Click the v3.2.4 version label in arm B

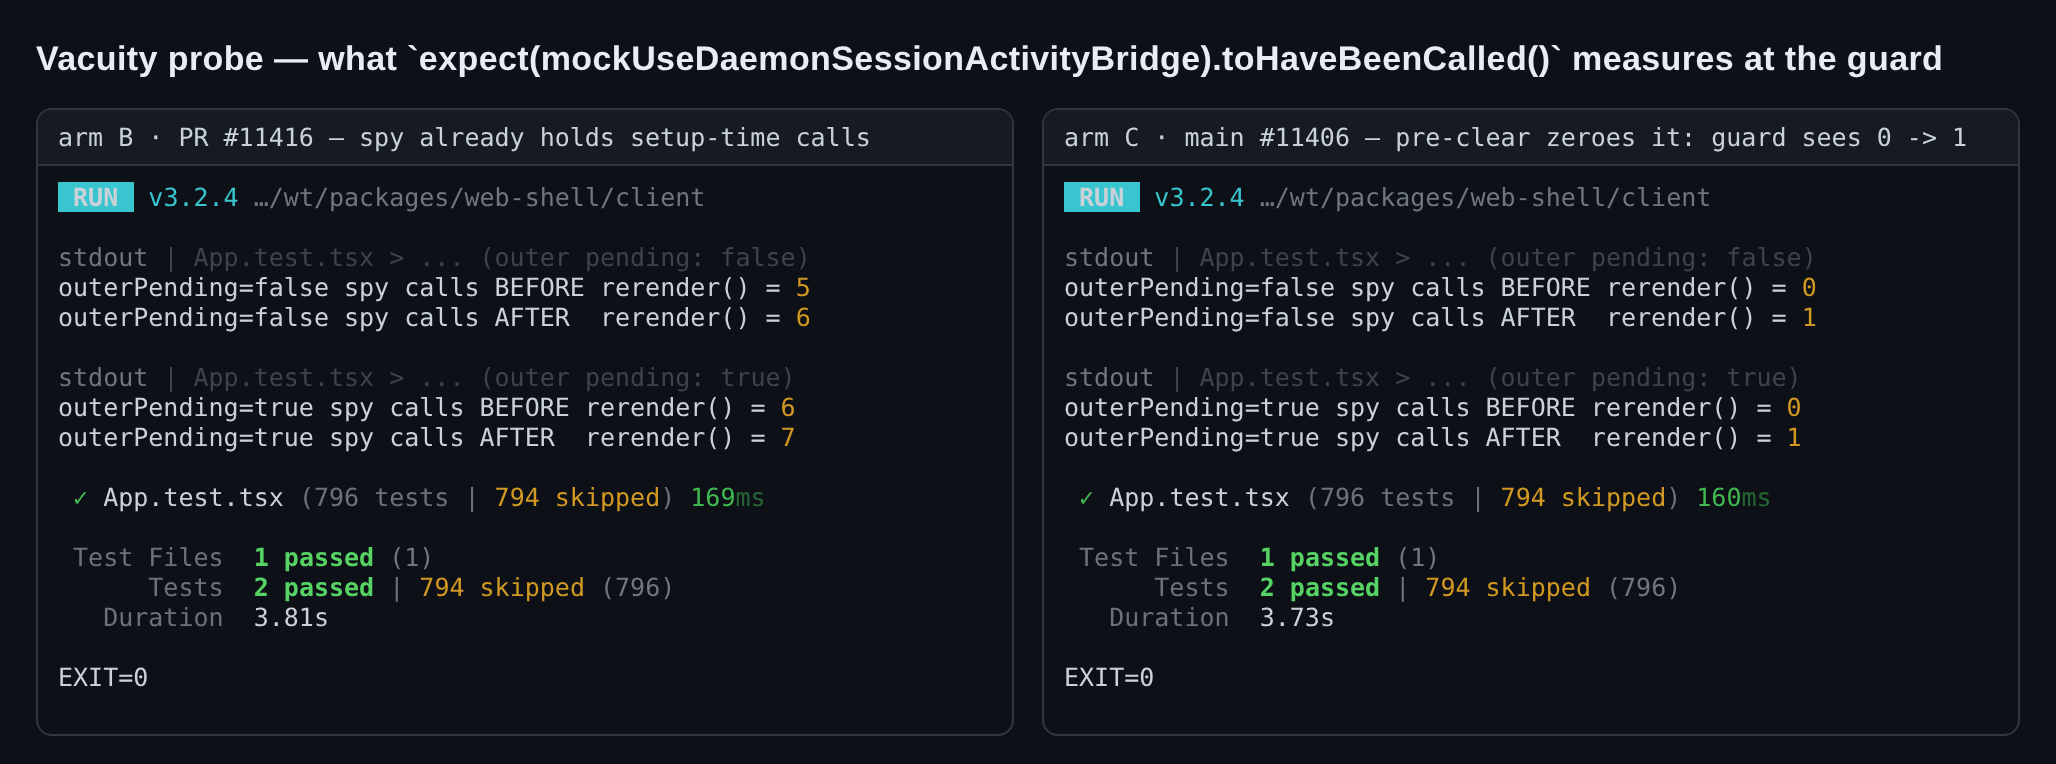(193, 198)
